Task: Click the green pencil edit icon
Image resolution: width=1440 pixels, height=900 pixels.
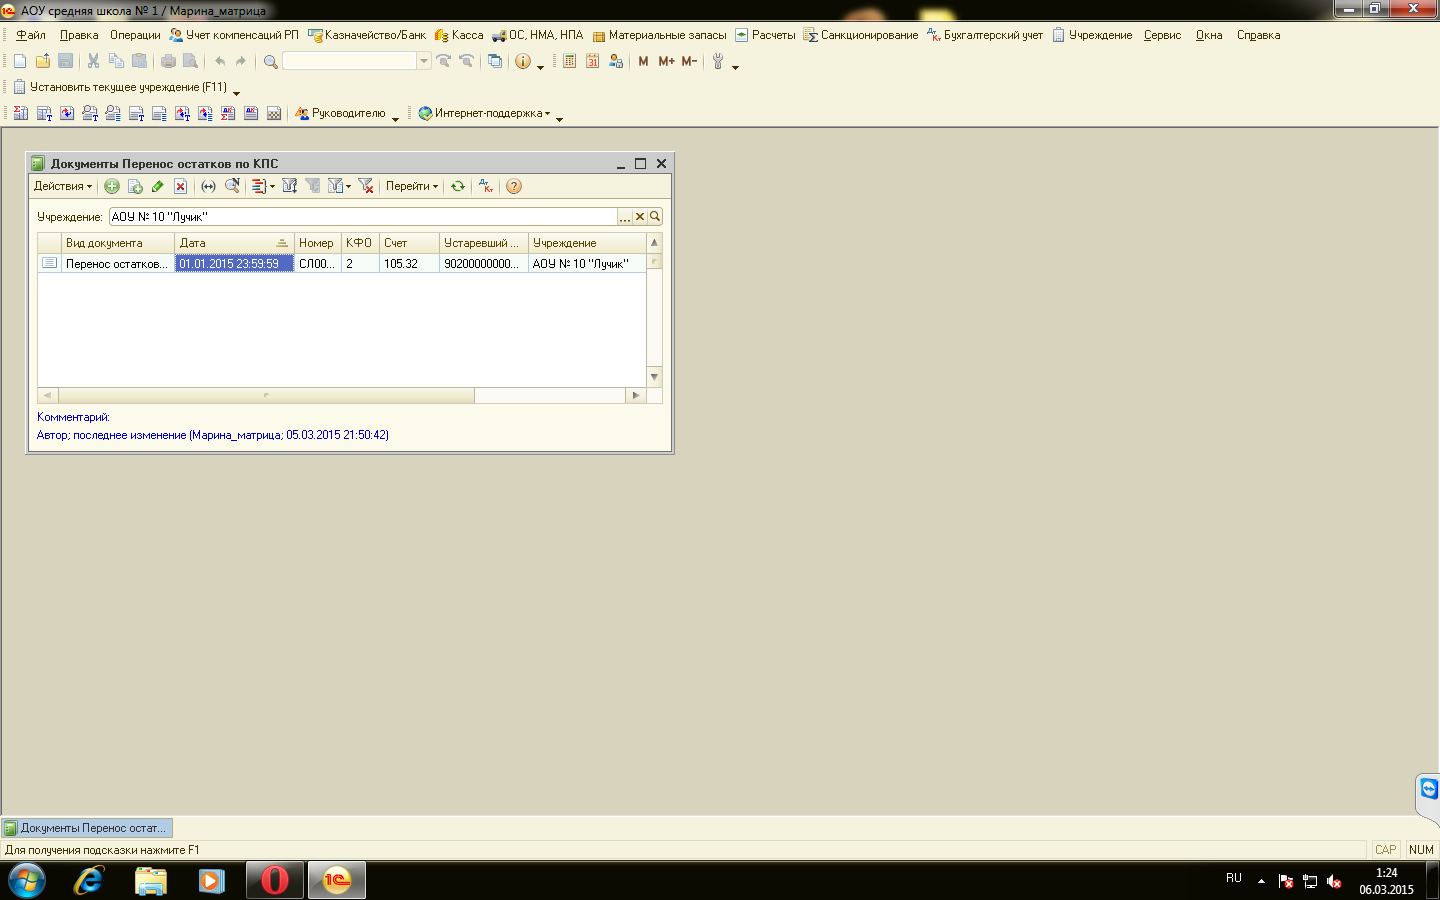Action: pos(158,186)
